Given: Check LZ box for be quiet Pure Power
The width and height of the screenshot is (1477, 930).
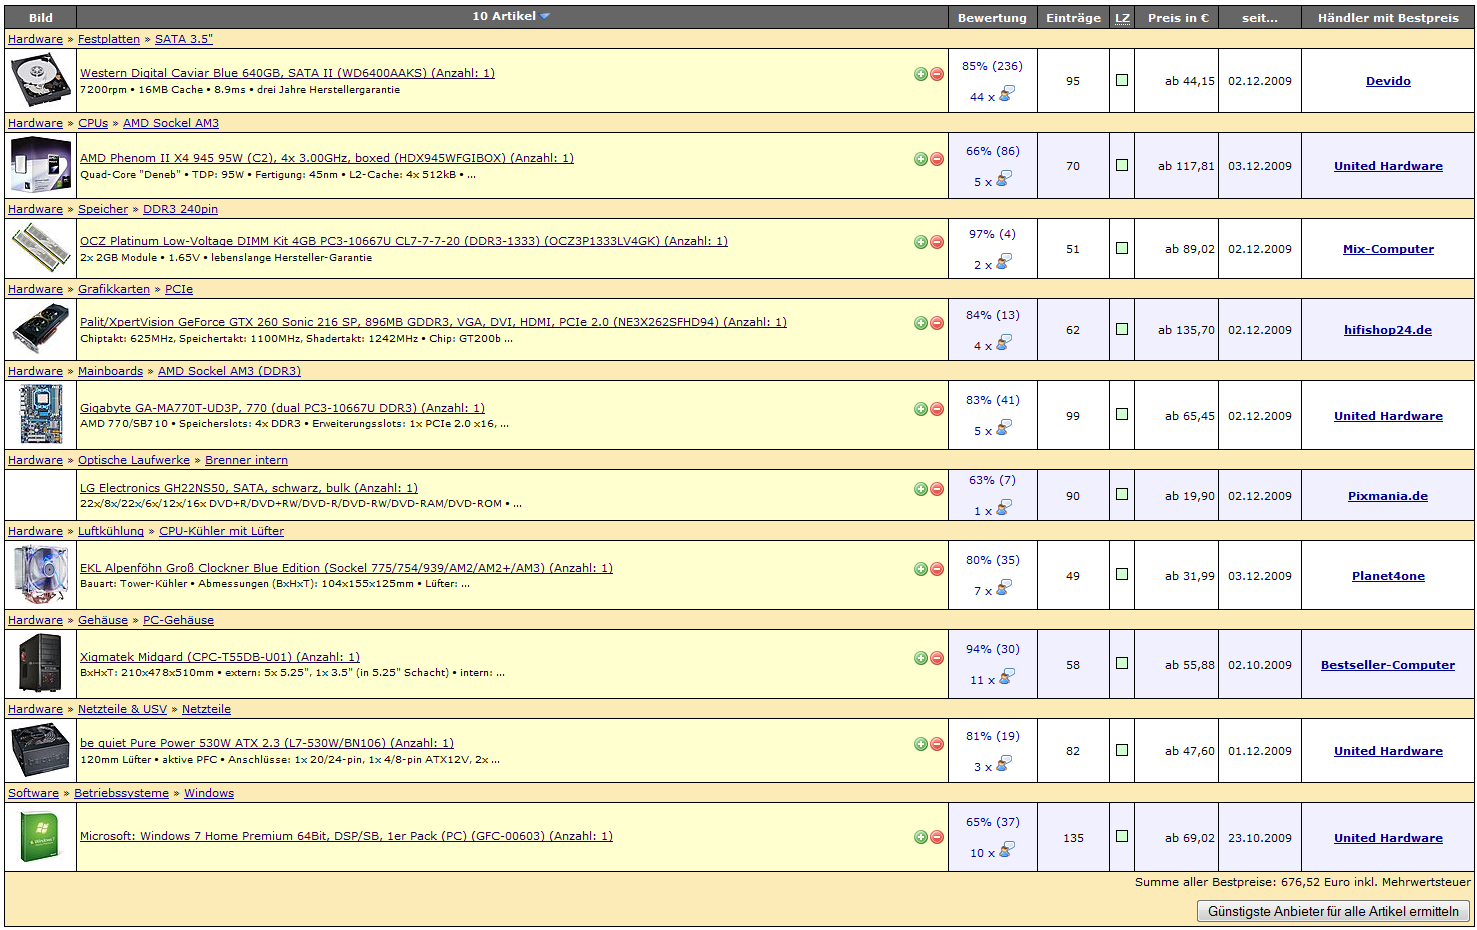Looking at the screenshot, I should [x=1122, y=750].
